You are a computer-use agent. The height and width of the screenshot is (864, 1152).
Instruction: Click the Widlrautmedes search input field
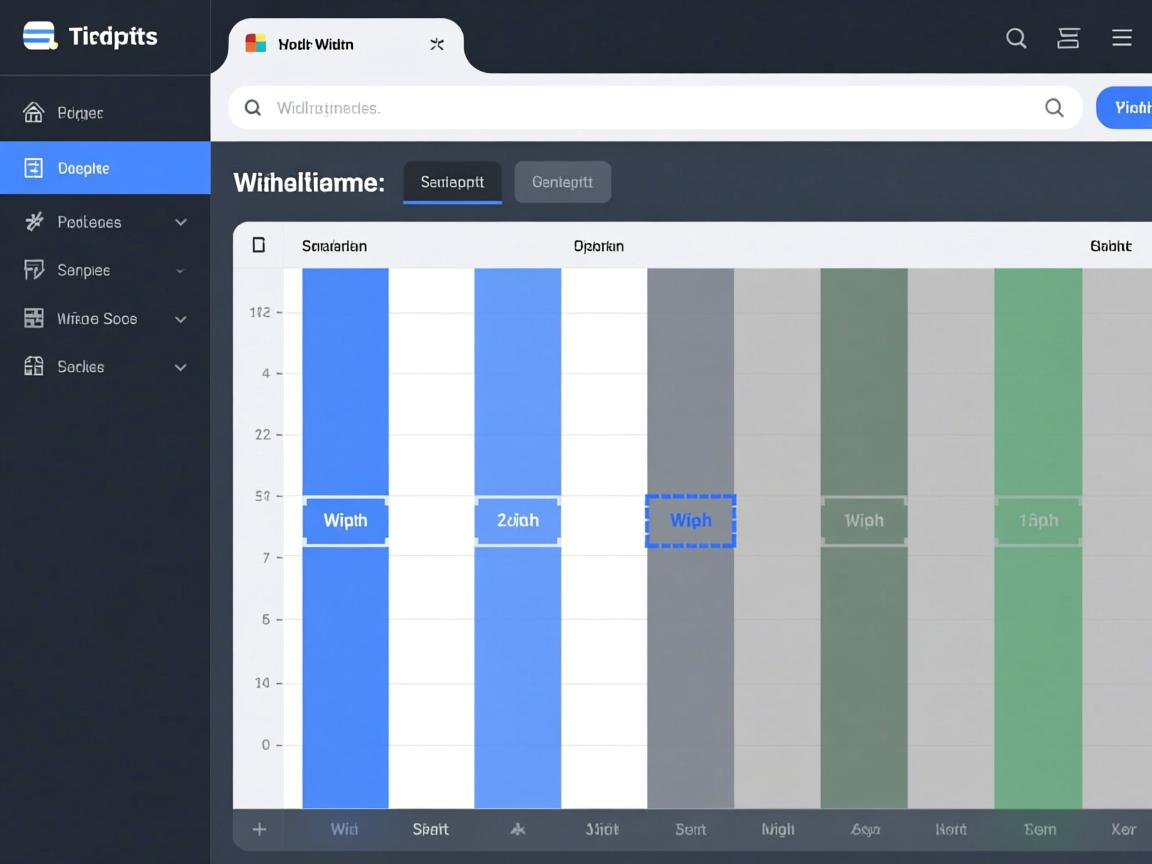[x=640, y=108]
